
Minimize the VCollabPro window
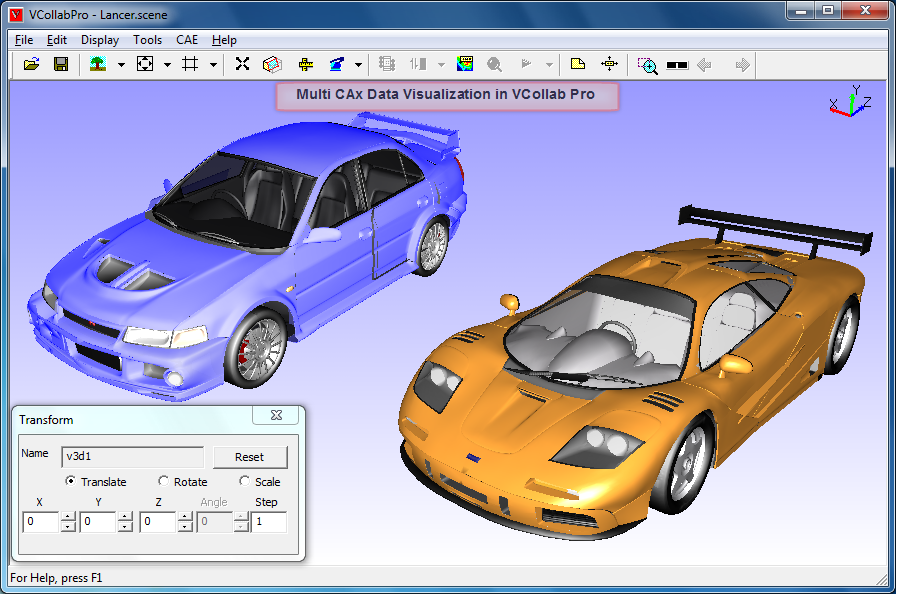click(802, 11)
